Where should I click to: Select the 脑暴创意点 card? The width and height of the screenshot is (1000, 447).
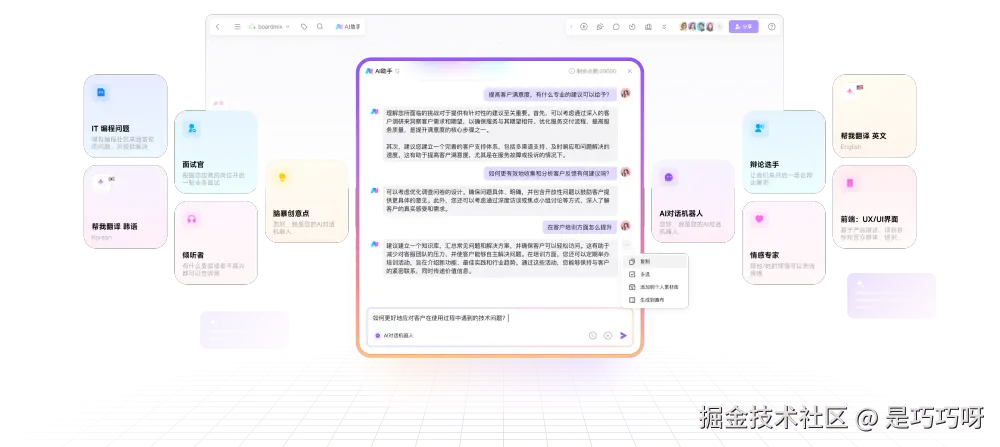[307, 201]
